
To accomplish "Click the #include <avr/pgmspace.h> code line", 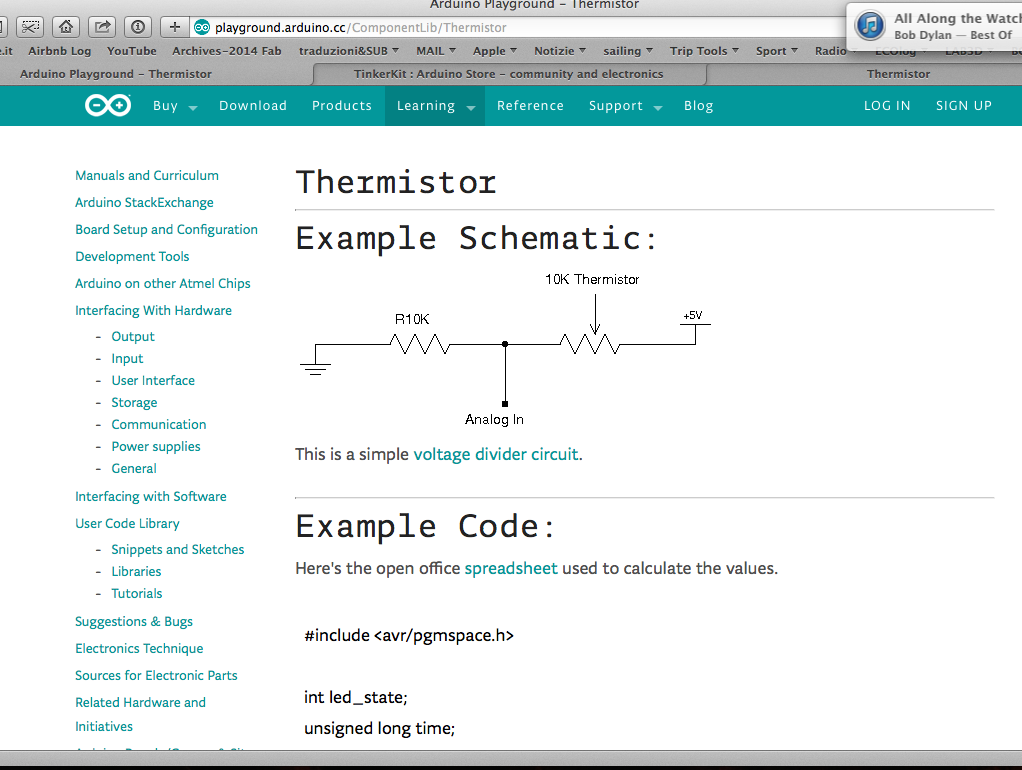I will coord(409,635).
